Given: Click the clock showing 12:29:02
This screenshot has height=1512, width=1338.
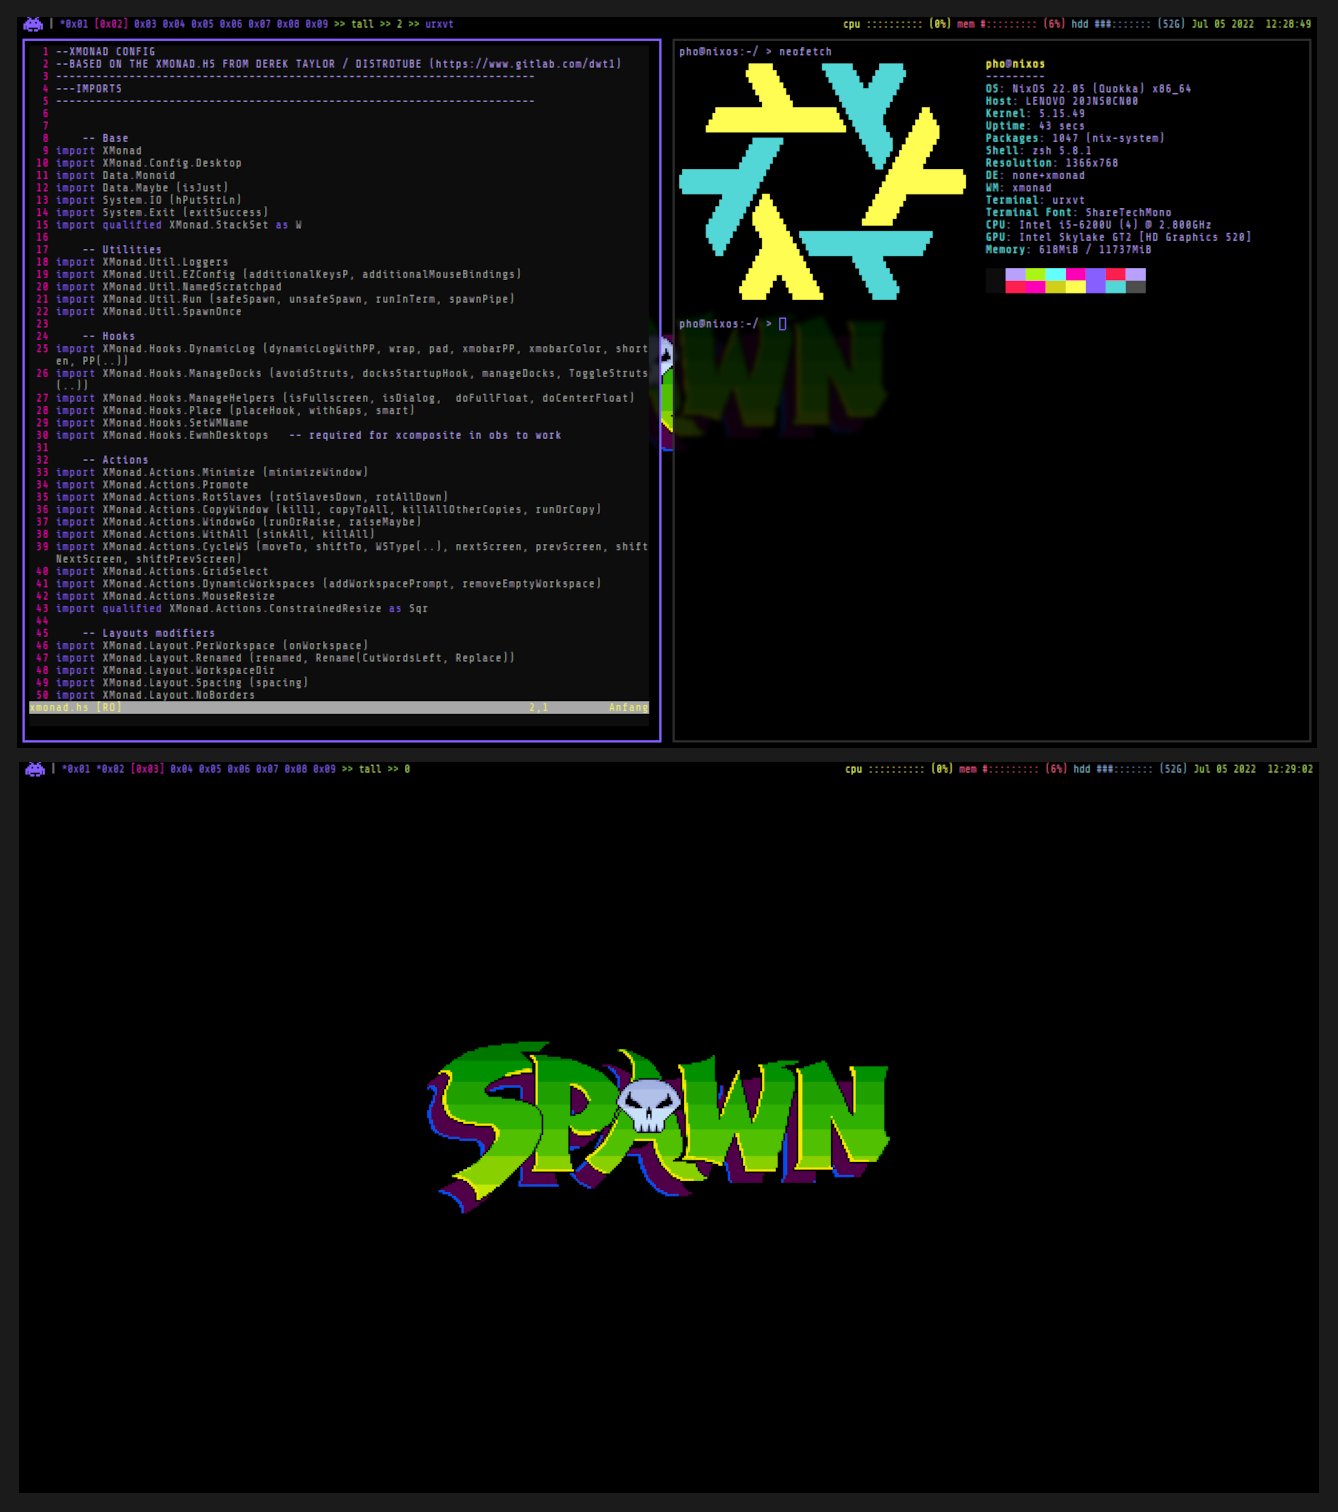Looking at the screenshot, I should [x=1290, y=769].
